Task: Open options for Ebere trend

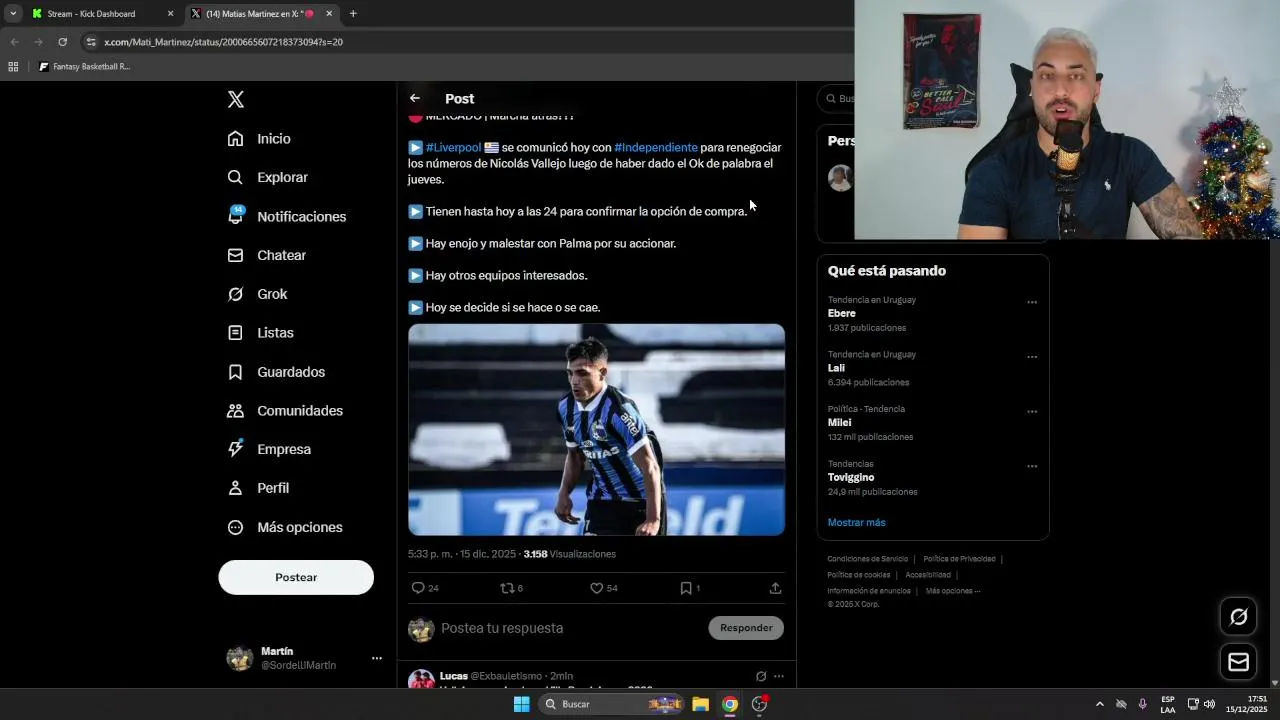Action: point(1032,302)
